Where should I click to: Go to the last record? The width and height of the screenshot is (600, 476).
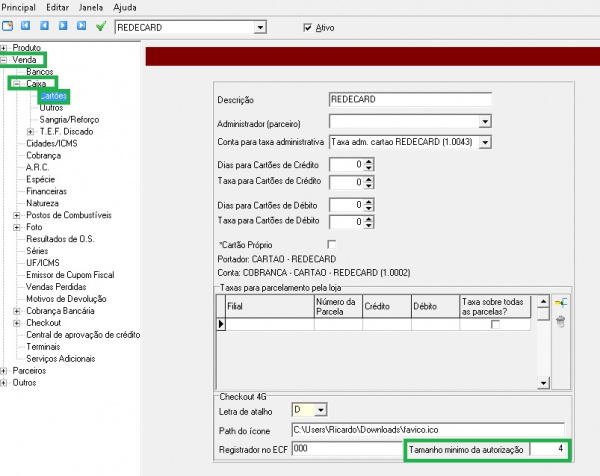coord(80,27)
